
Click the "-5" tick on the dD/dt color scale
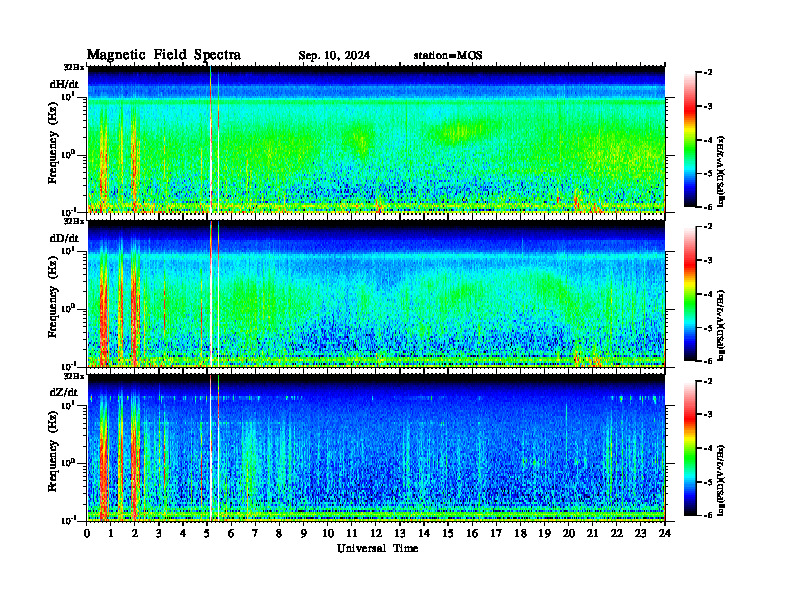(708, 328)
